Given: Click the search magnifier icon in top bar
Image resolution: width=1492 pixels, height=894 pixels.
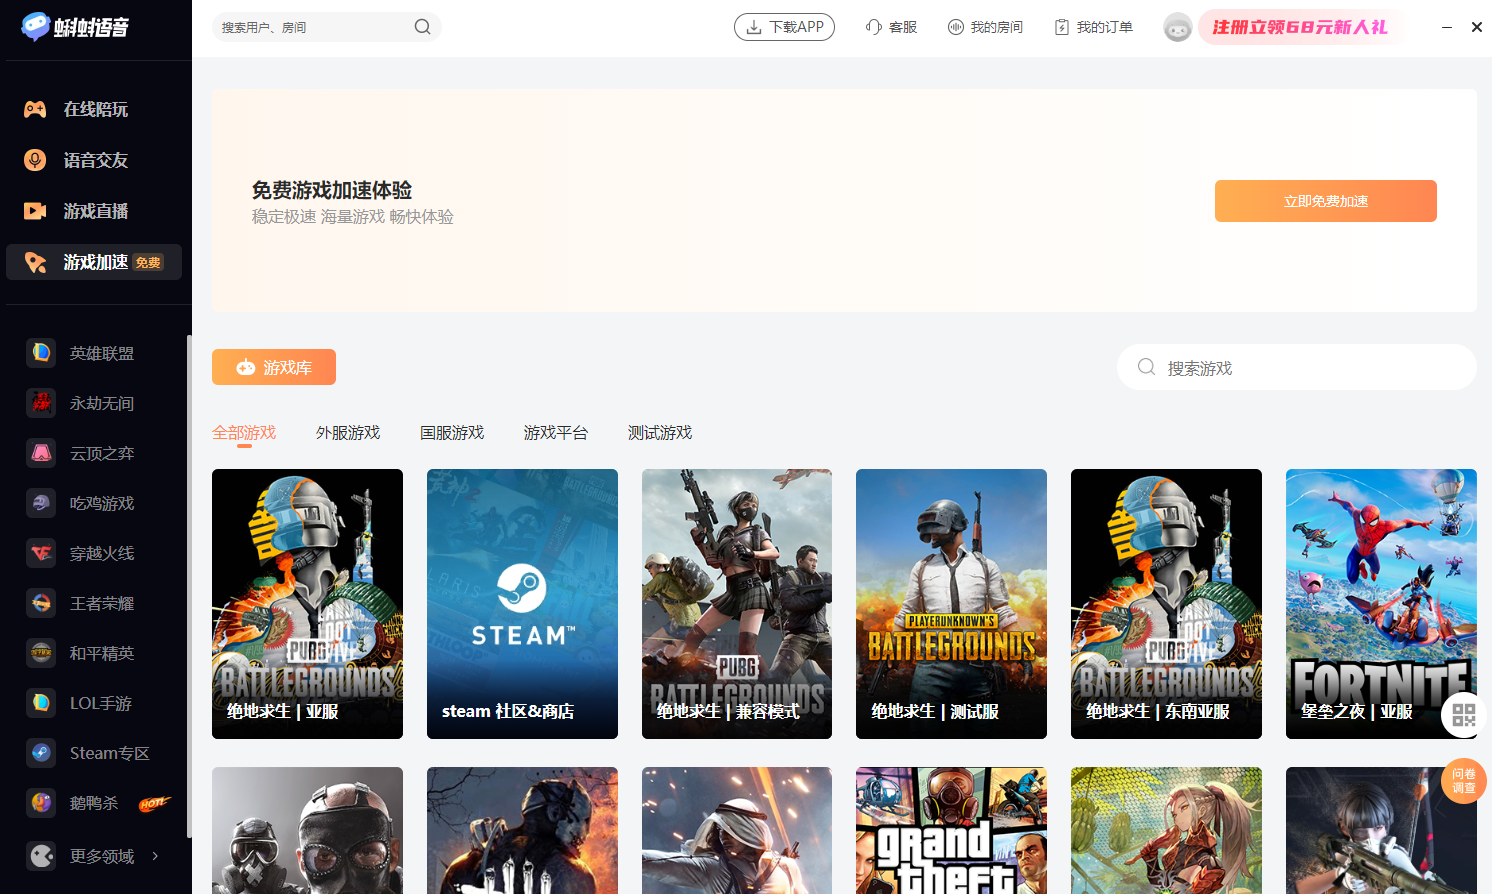Looking at the screenshot, I should tap(422, 27).
